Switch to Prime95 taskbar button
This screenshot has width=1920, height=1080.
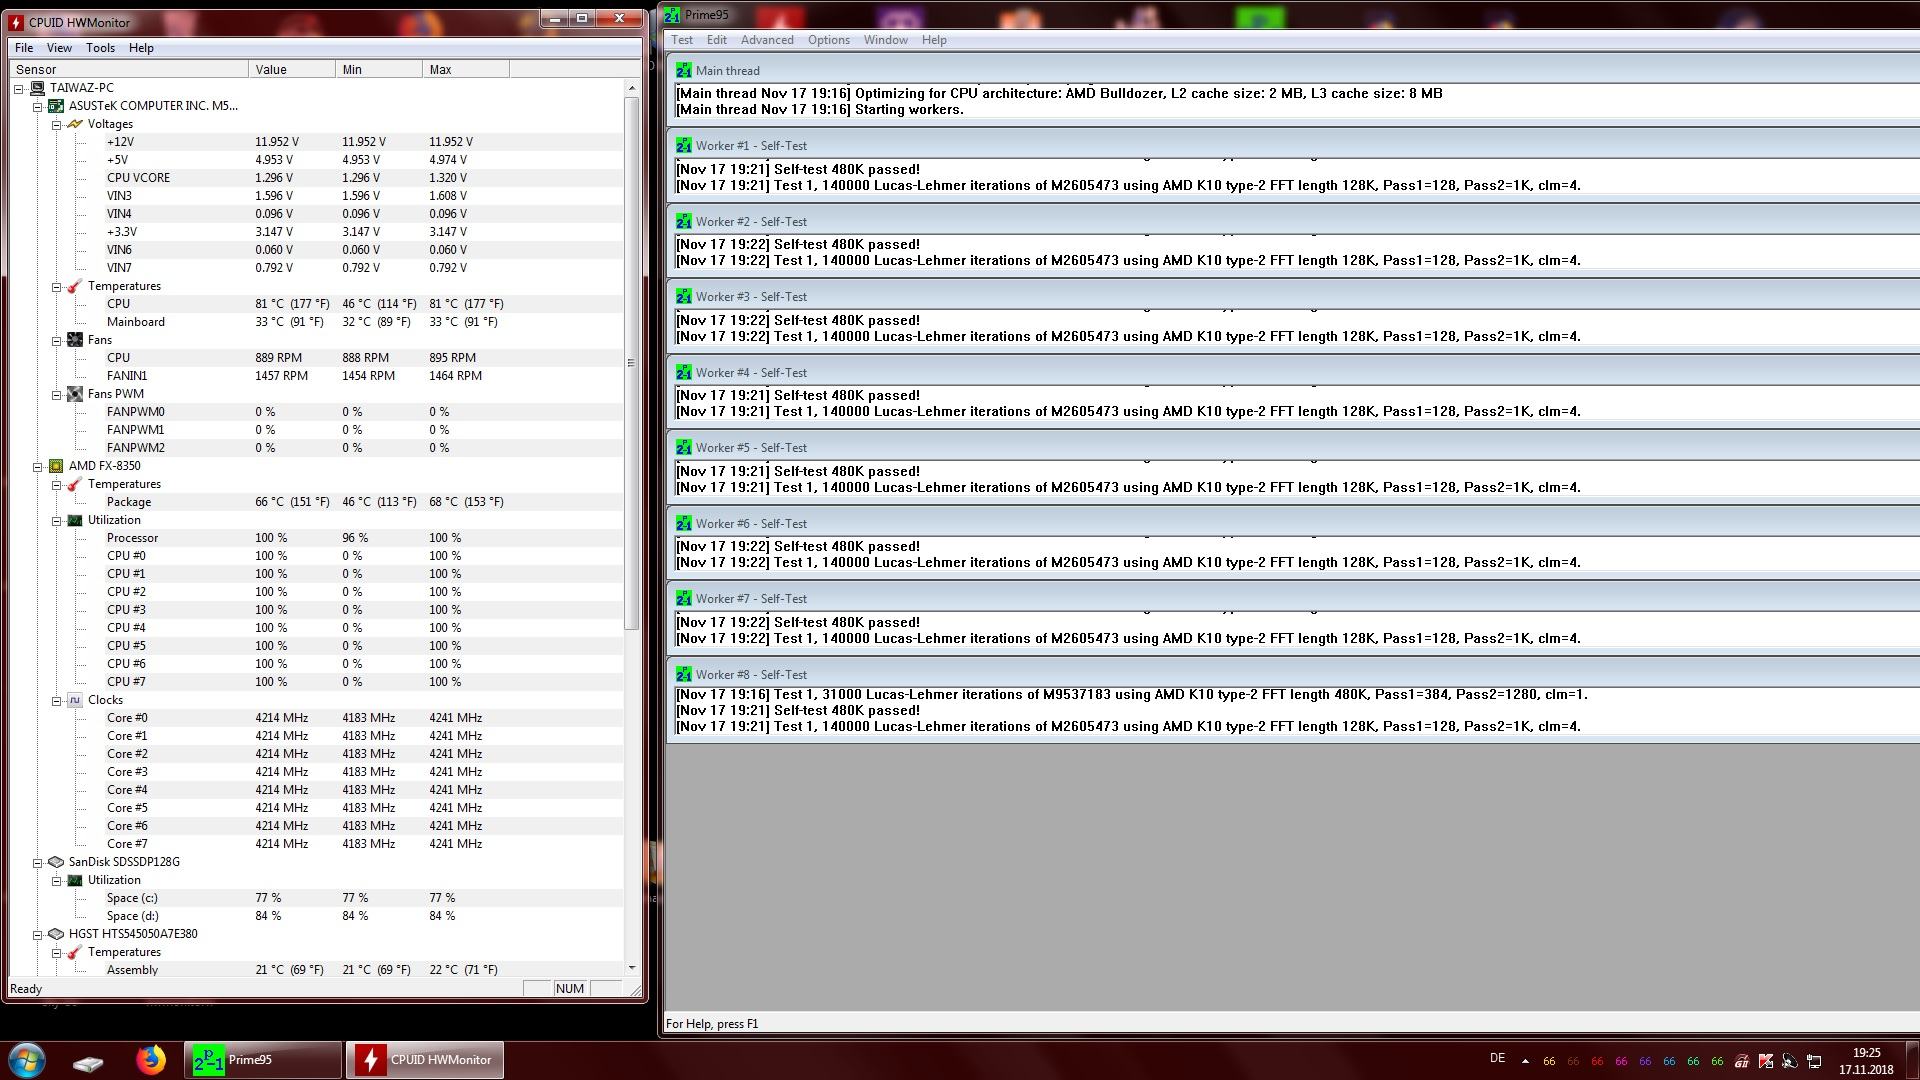[262, 1060]
